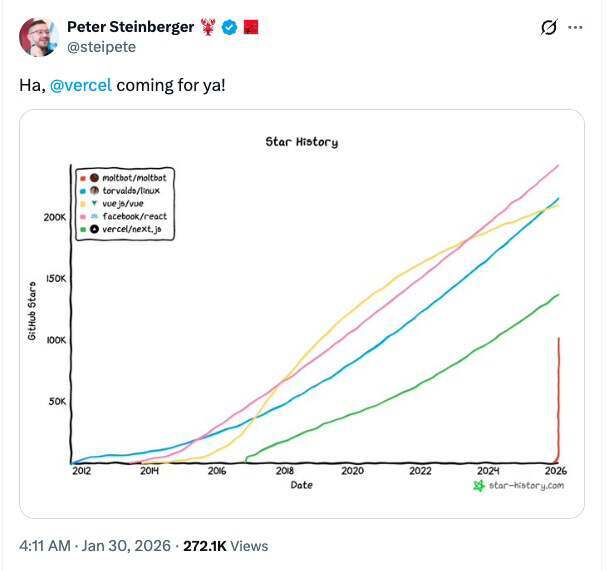This screenshot has height=571, width=608.
Task: Click the 272.1K Views count
Action: 226,546
